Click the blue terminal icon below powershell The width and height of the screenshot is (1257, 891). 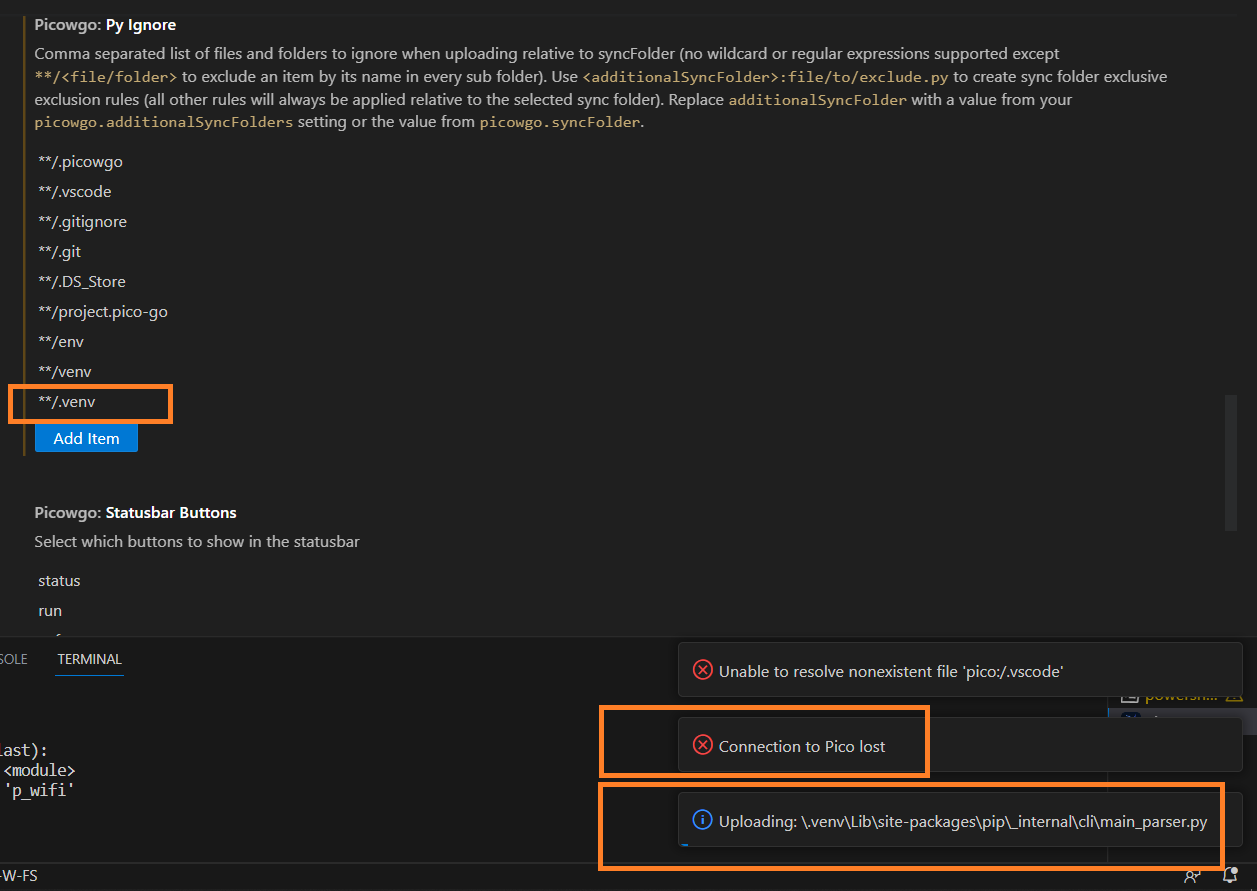tap(1130, 714)
